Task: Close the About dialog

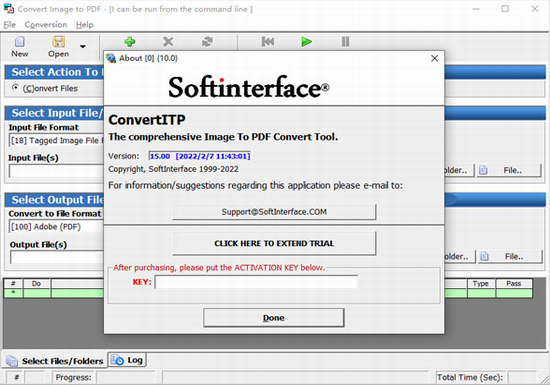Action: coord(434,59)
